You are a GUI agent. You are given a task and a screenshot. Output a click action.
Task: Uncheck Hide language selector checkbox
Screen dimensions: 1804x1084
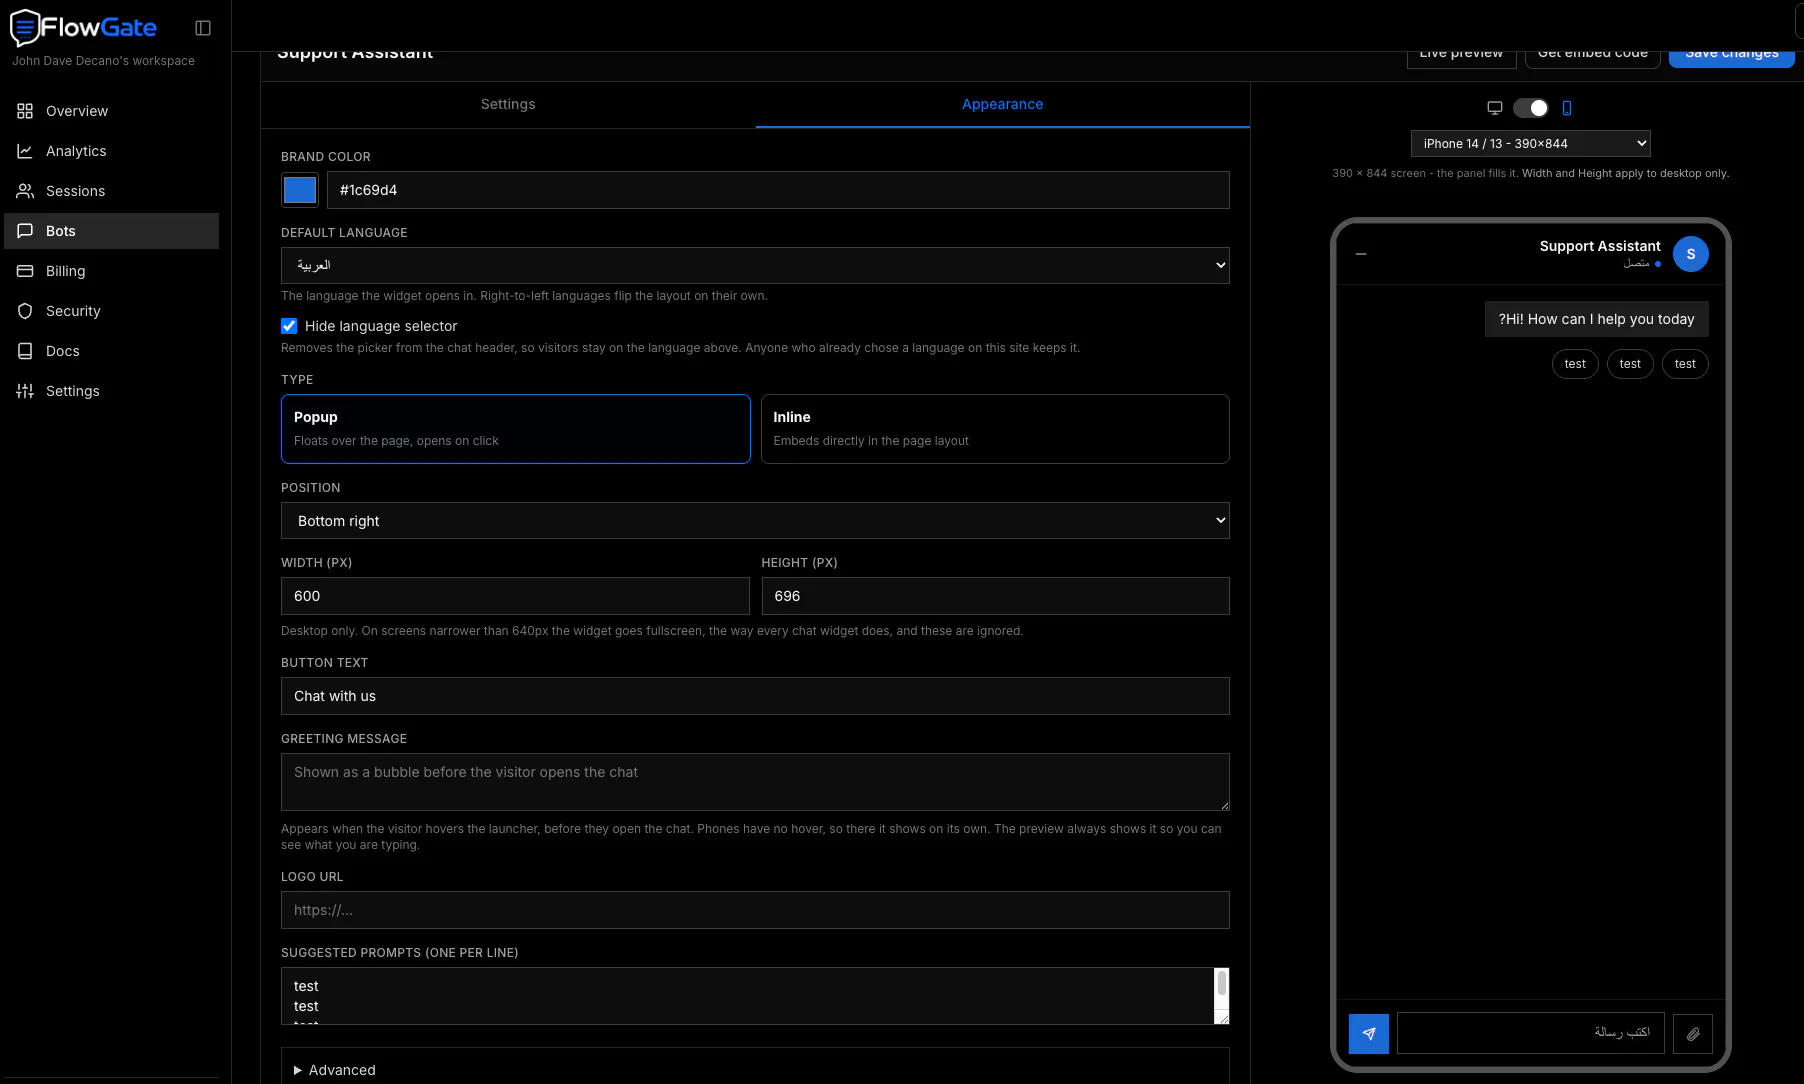tap(289, 326)
